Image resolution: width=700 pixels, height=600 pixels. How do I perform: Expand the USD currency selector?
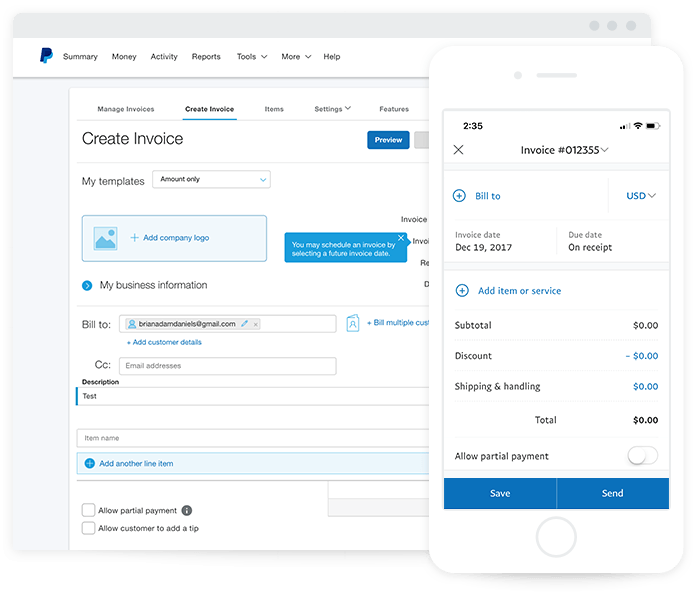[x=641, y=196]
